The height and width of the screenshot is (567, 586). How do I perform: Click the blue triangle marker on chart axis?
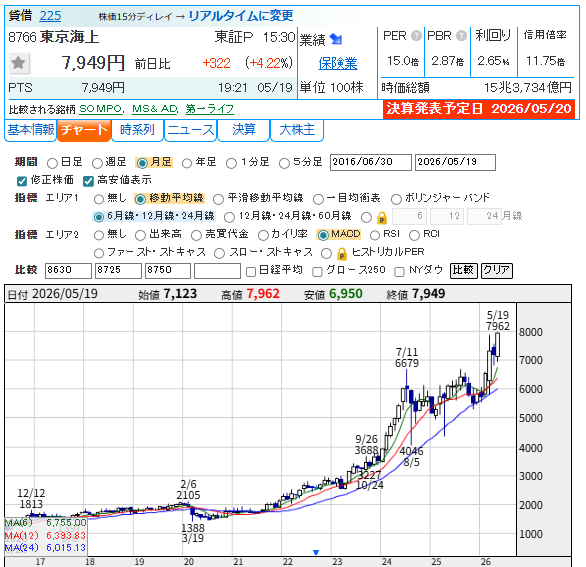click(x=316, y=552)
